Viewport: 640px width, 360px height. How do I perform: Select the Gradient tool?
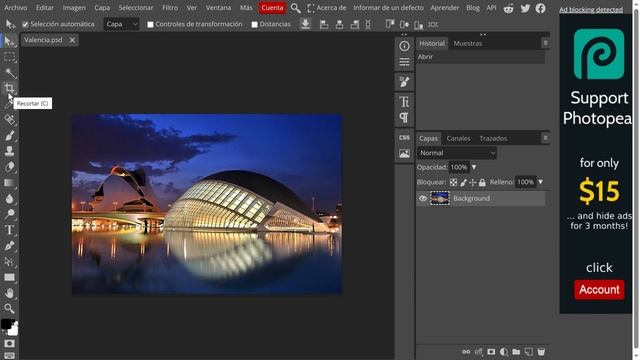click(9, 183)
